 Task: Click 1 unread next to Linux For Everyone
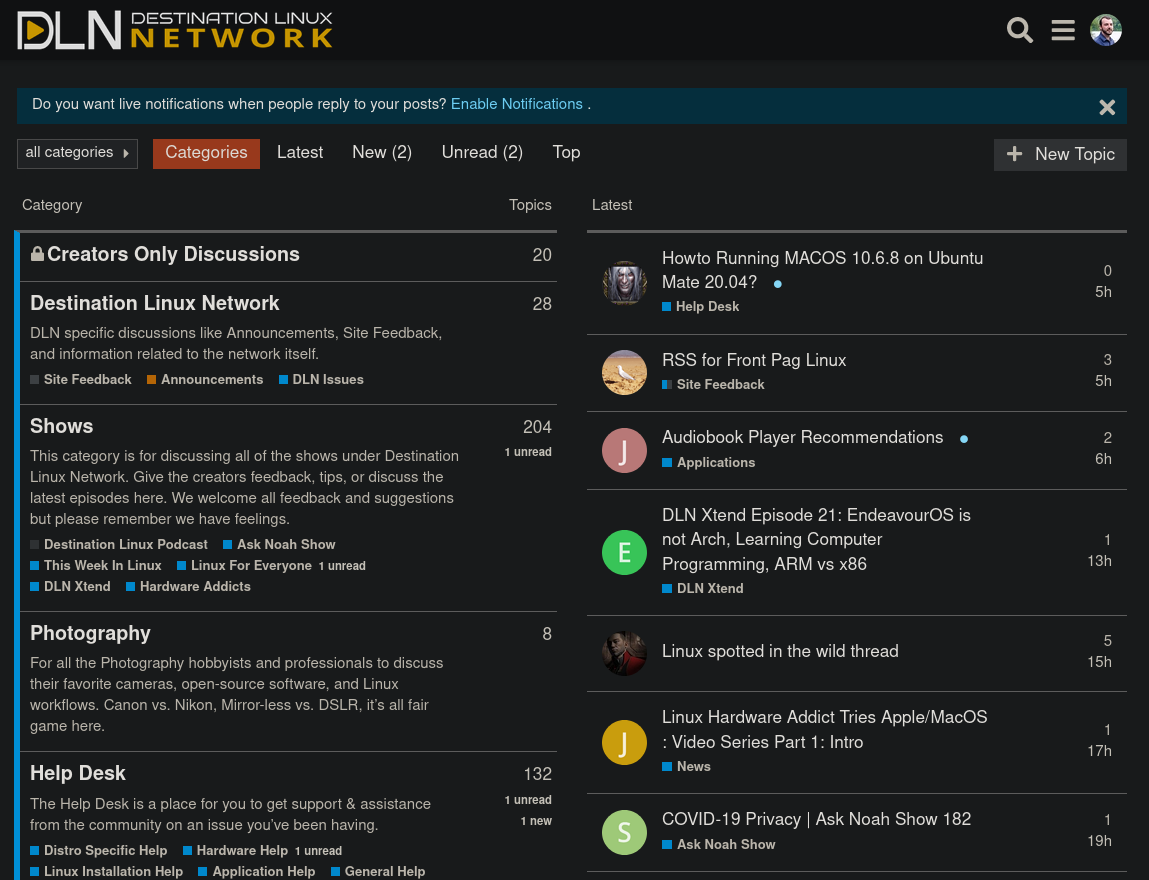(x=341, y=566)
